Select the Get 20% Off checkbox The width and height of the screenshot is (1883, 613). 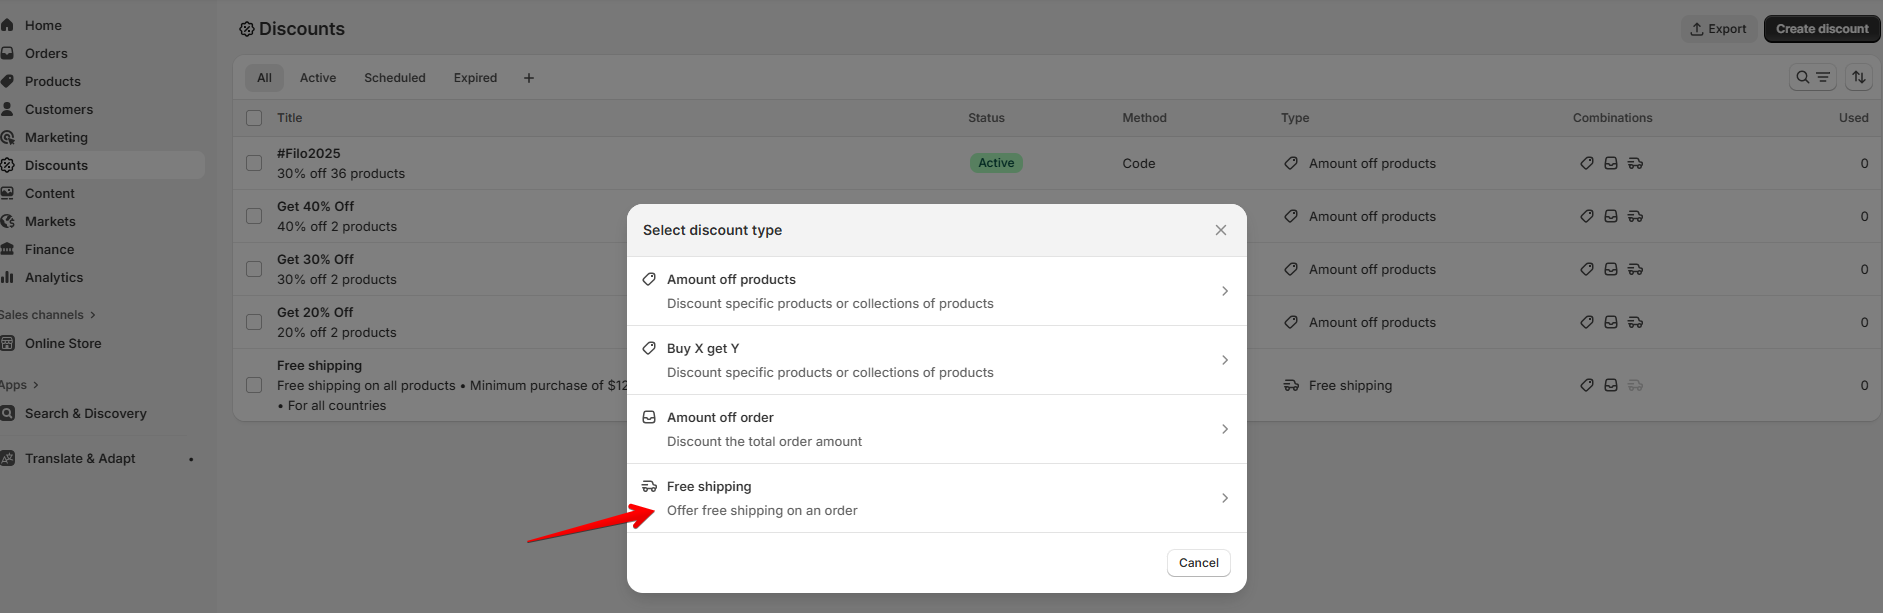tap(254, 322)
